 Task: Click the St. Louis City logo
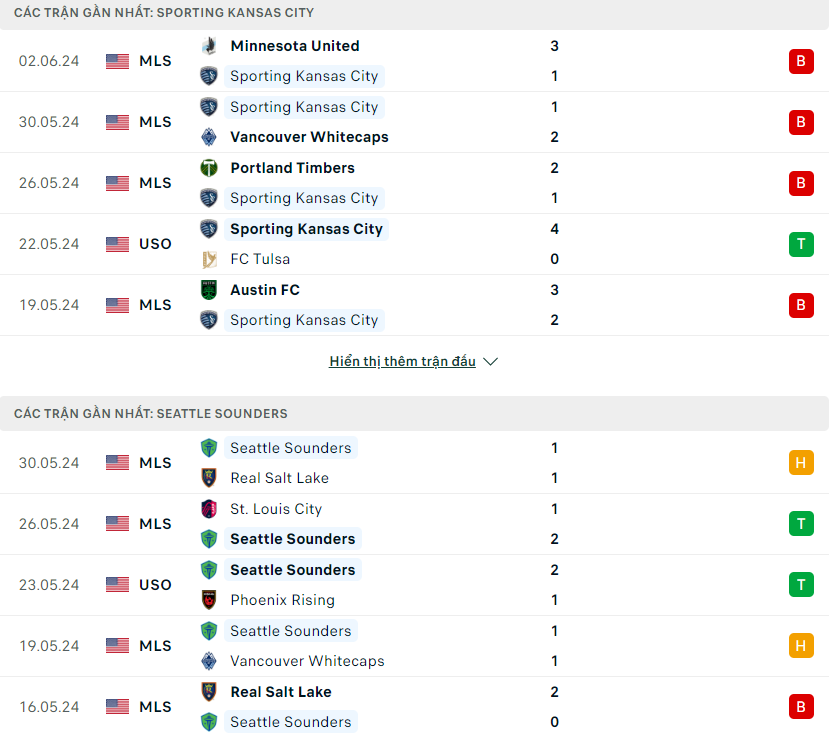209,509
